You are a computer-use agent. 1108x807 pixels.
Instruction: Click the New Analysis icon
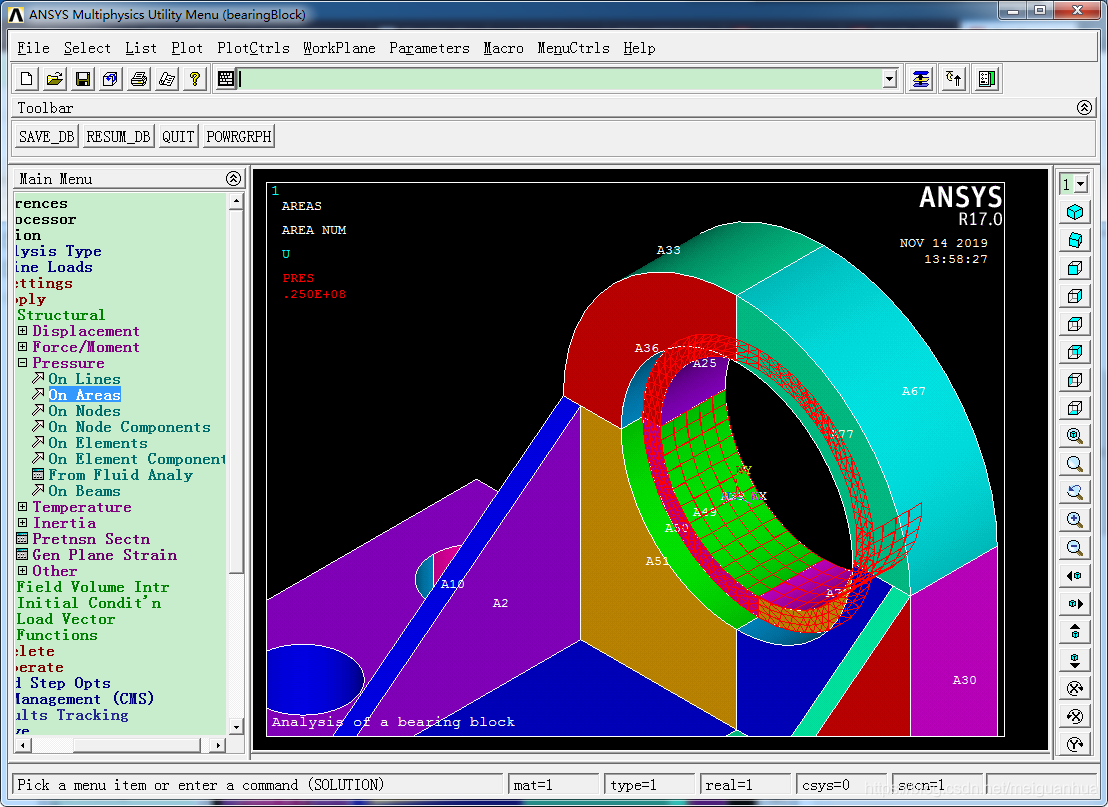tap(26, 79)
